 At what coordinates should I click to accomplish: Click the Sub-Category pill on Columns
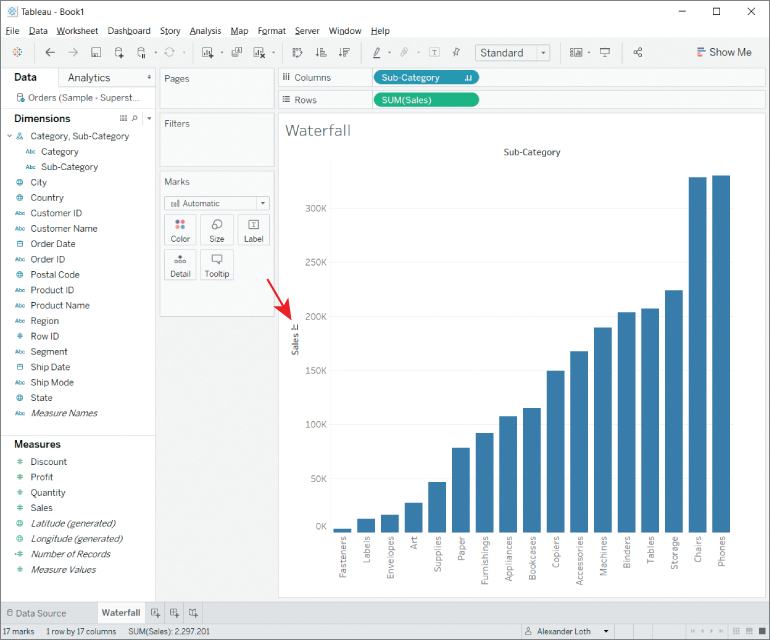pyautogui.click(x=426, y=78)
